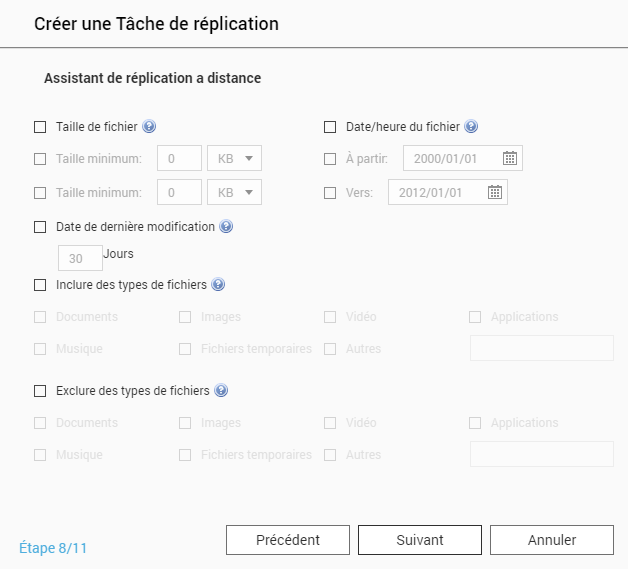Click the Suivant button
Image resolution: width=628 pixels, height=569 pixels.
pos(420,540)
